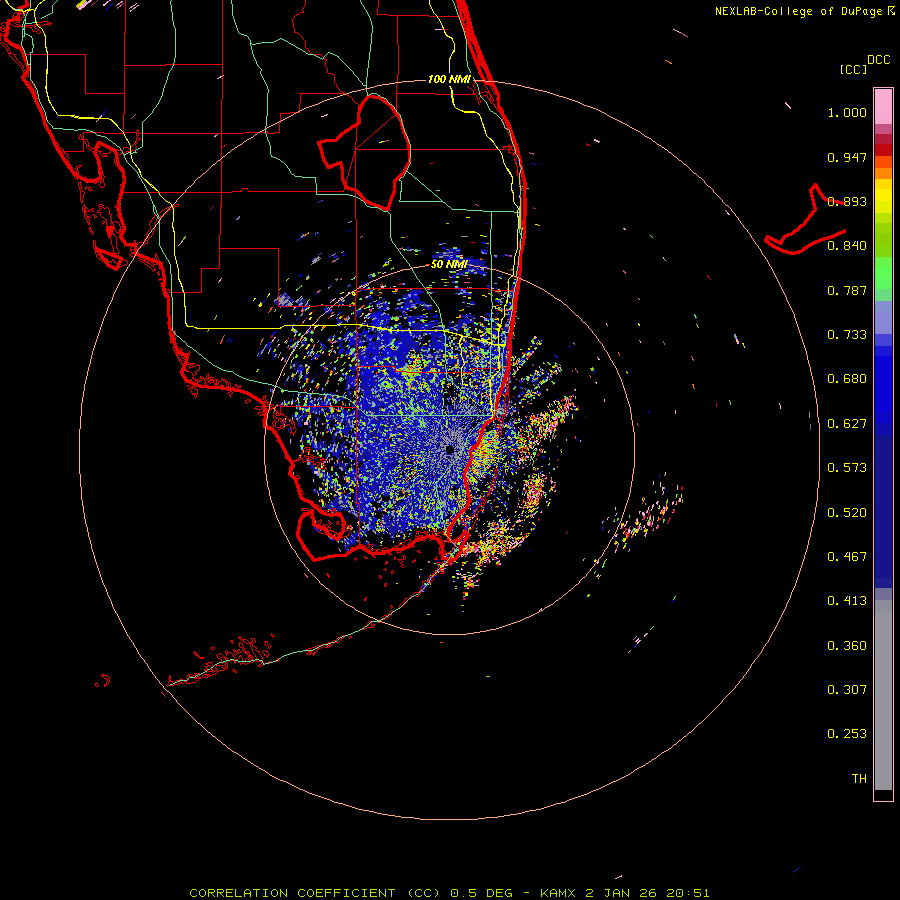The width and height of the screenshot is (900, 900).
Task: Click the 0.733 color scale value
Action: coord(847,335)
